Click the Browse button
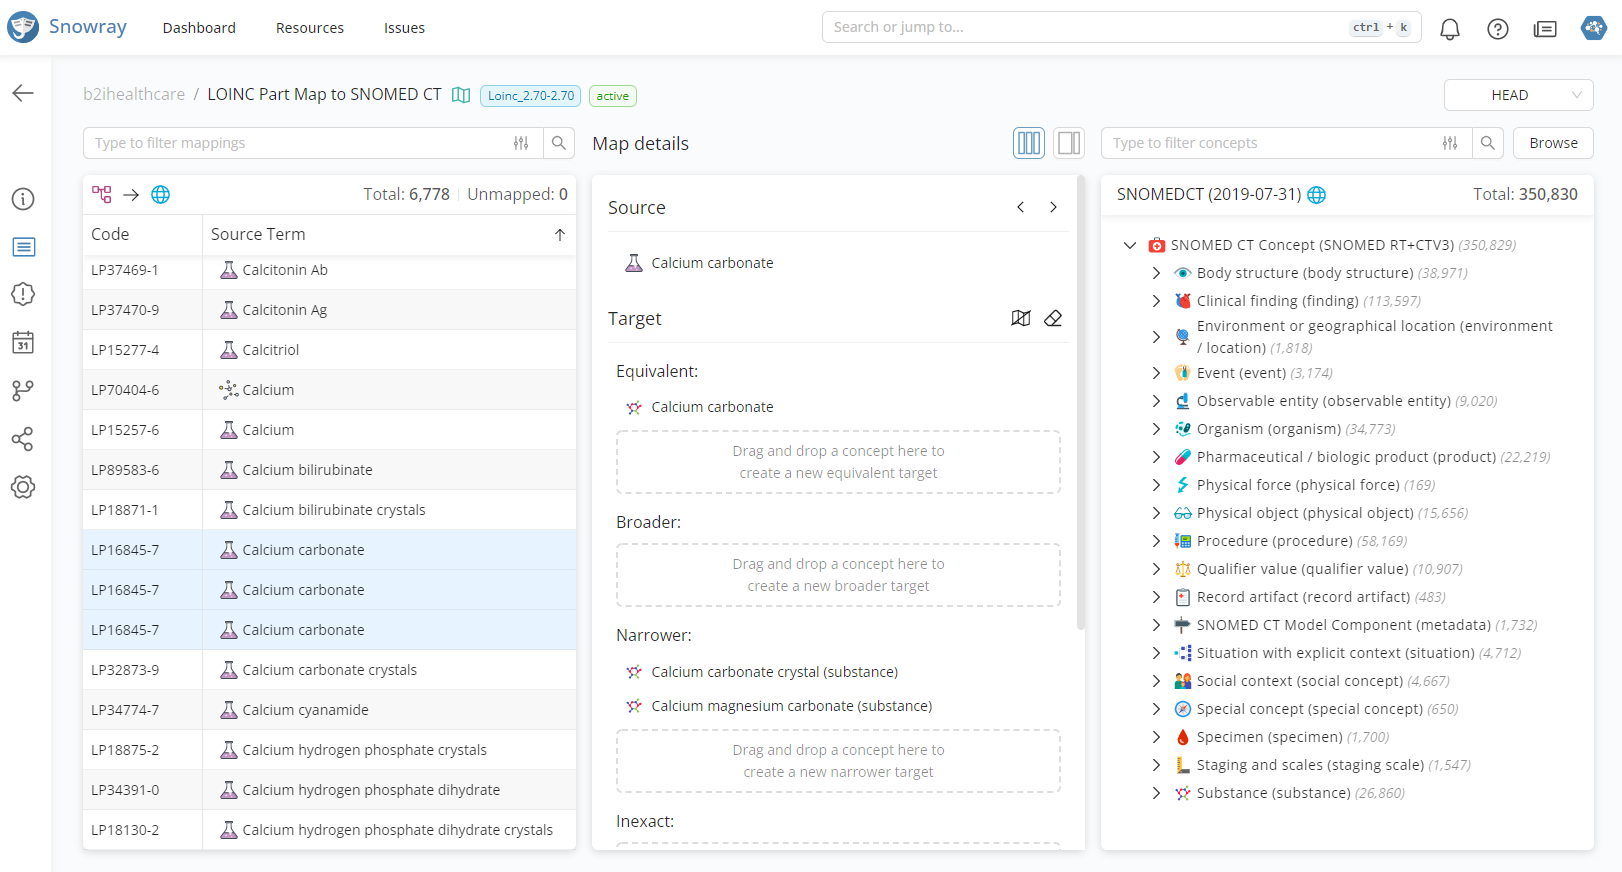This screenshot has height=872, width=1622. coord(1552,143)
